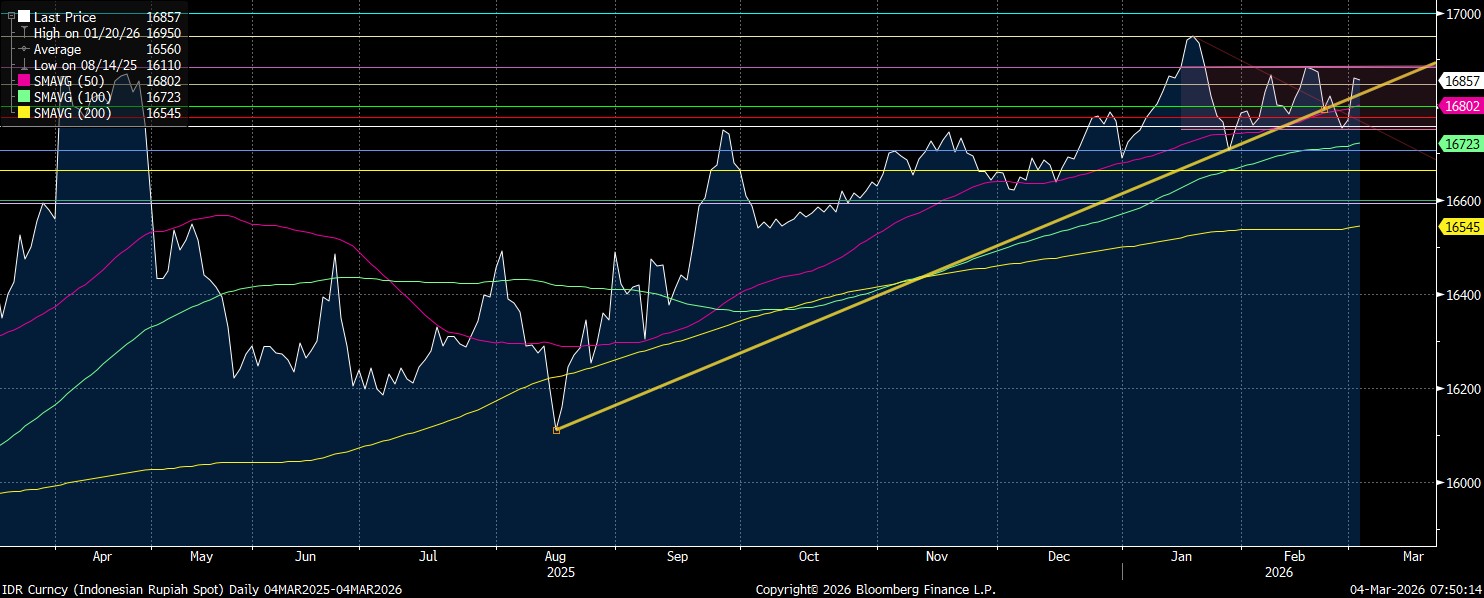Click the SMAVG (200) legend label
This screenshot has height=598, width=1484.
point(73,113)
